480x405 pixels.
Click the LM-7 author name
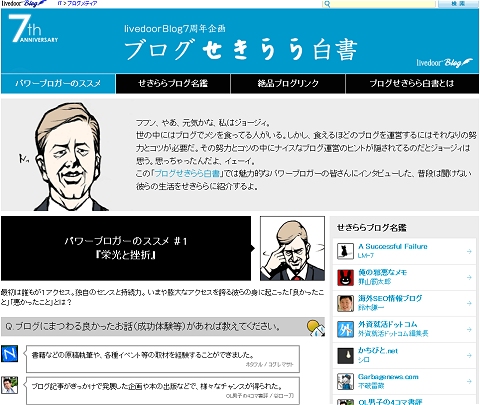(366, 256)
